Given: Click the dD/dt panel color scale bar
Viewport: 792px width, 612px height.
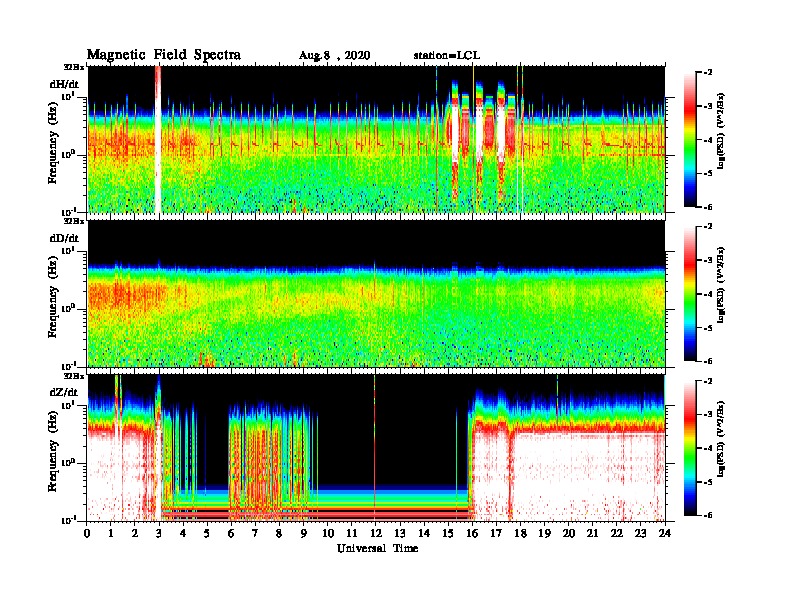Looking at the screenshot, I should coord(690,294).
